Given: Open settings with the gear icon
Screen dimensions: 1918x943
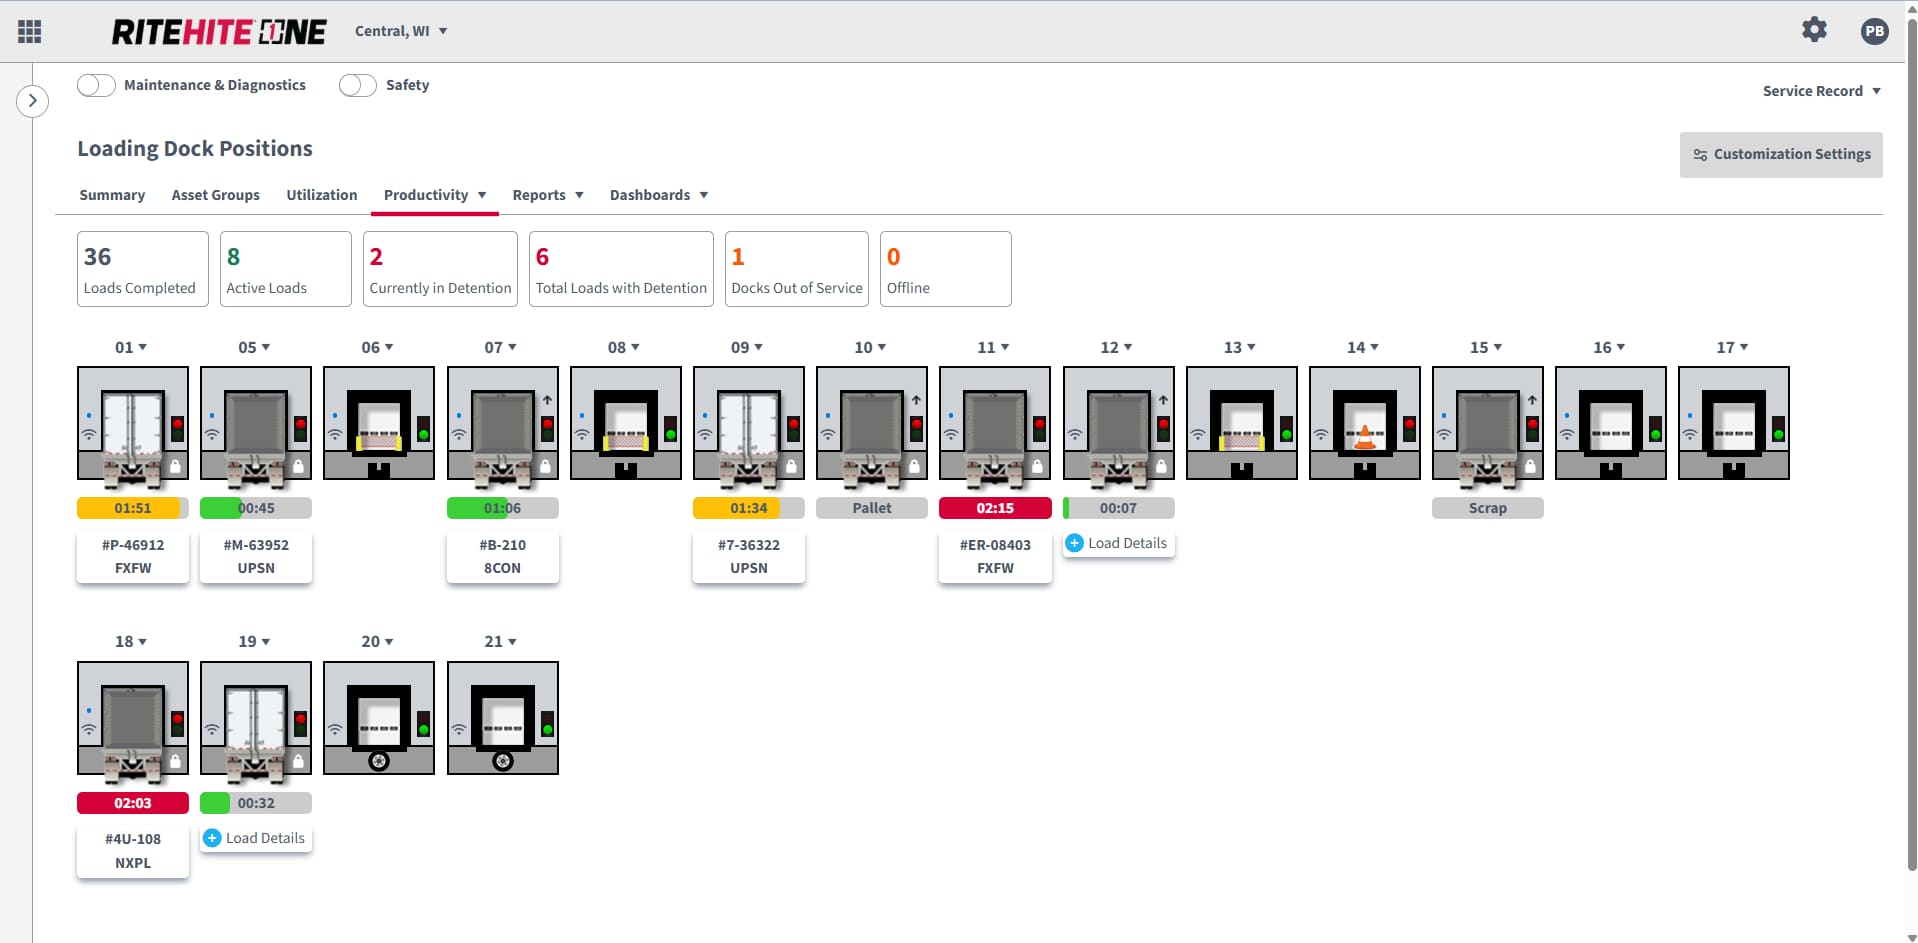Looking at the screenshot, I should click(x=1814, y=30).
